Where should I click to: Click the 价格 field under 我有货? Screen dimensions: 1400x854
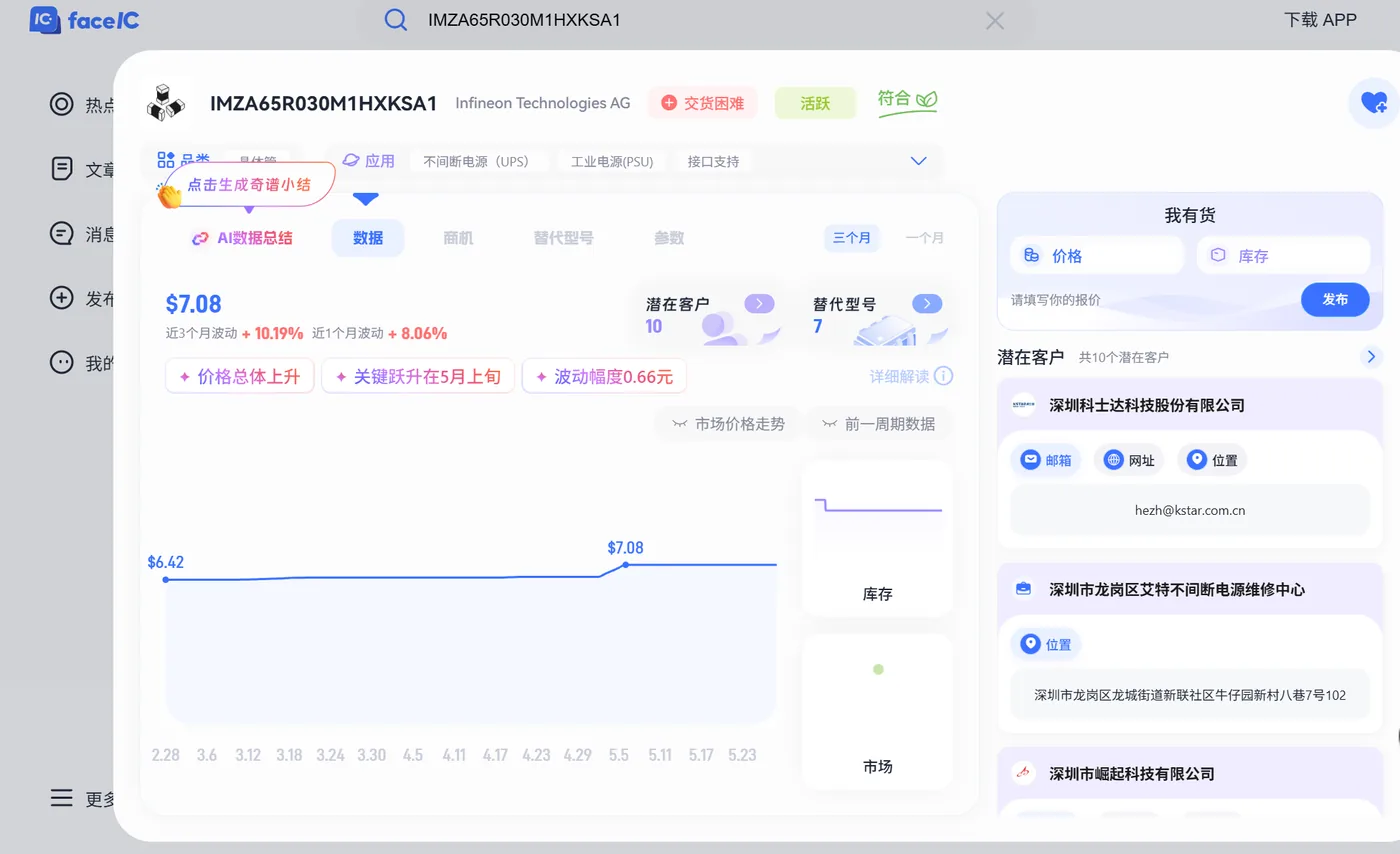(1097, 256)
